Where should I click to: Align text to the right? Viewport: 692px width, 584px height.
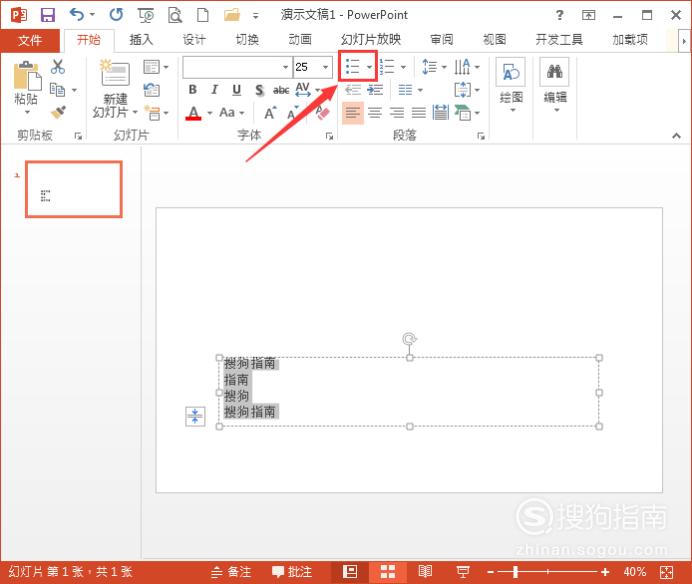pyautogui.click(x=396, y=113)
